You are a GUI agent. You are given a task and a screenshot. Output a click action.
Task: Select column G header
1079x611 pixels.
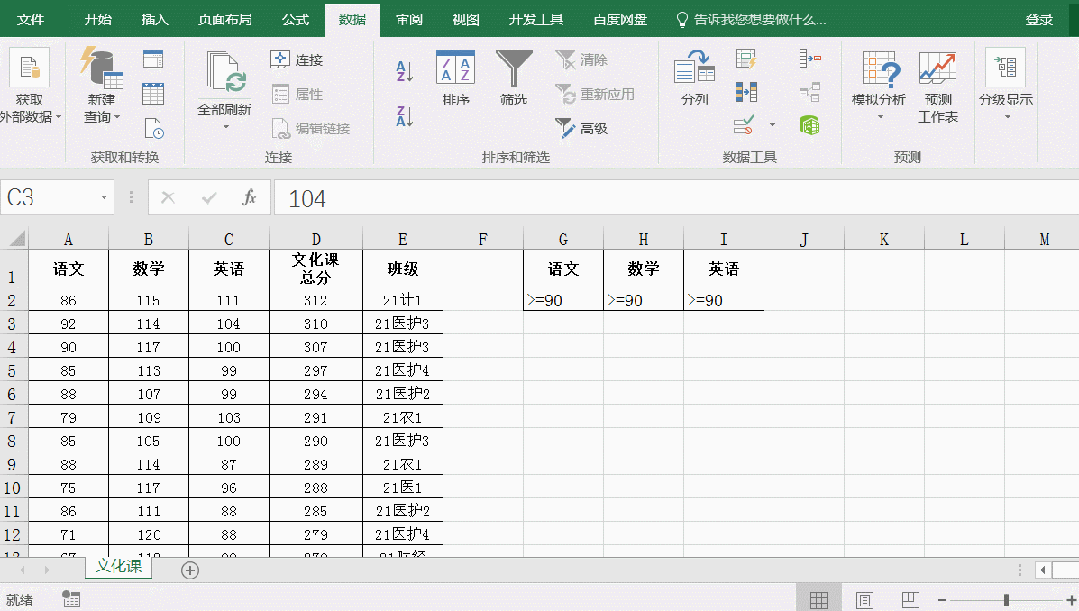(x=563, y=239)
